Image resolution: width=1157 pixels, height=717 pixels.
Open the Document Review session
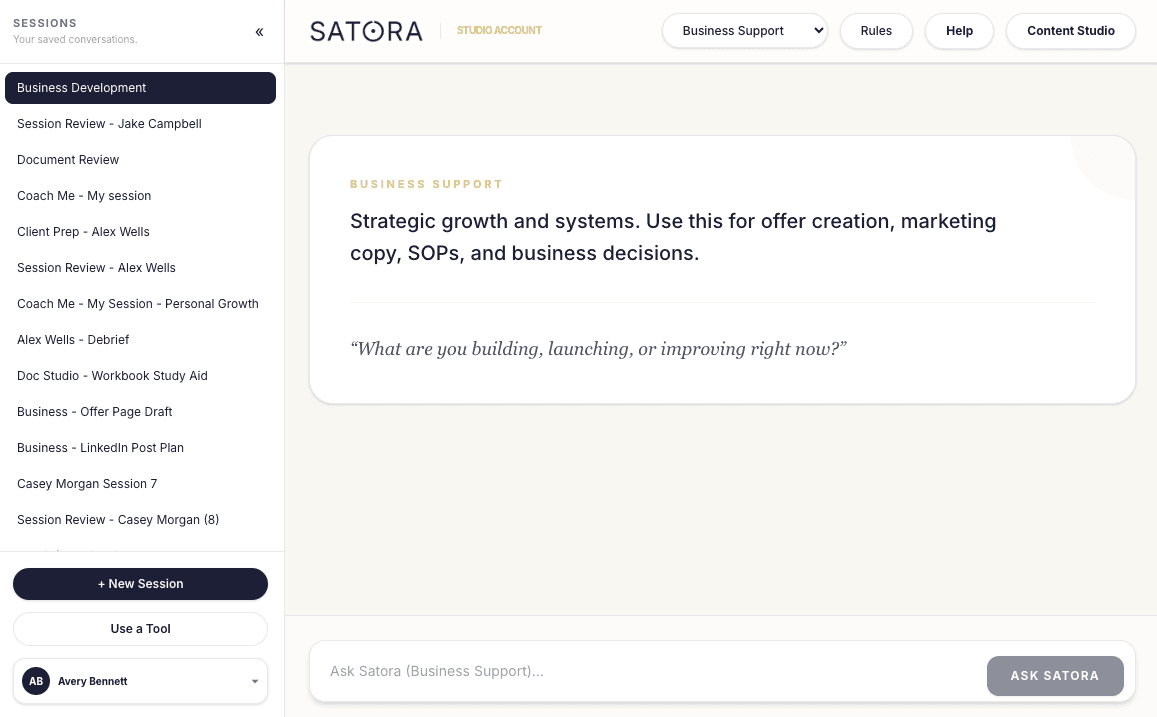pyautogui.click(x=140, y=160)
